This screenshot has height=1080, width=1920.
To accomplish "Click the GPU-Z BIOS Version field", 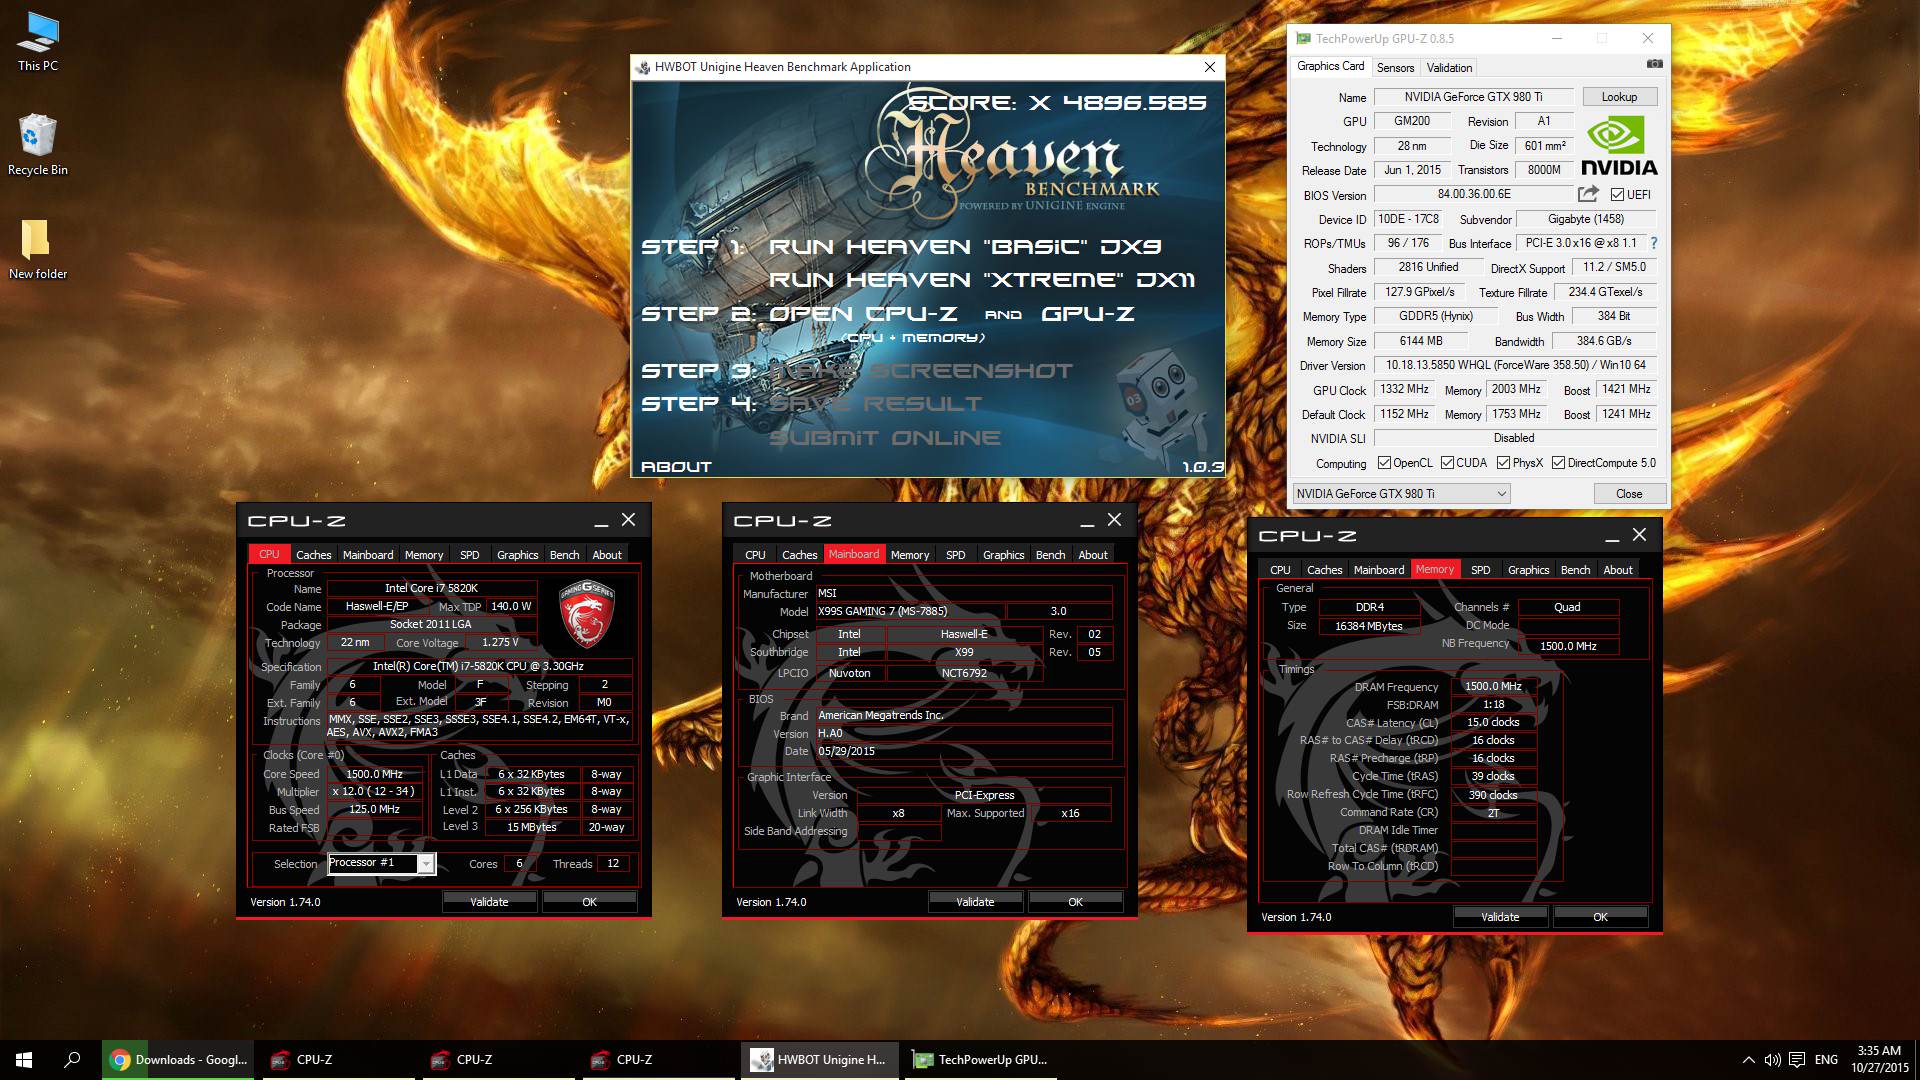I will [1474, 195].
